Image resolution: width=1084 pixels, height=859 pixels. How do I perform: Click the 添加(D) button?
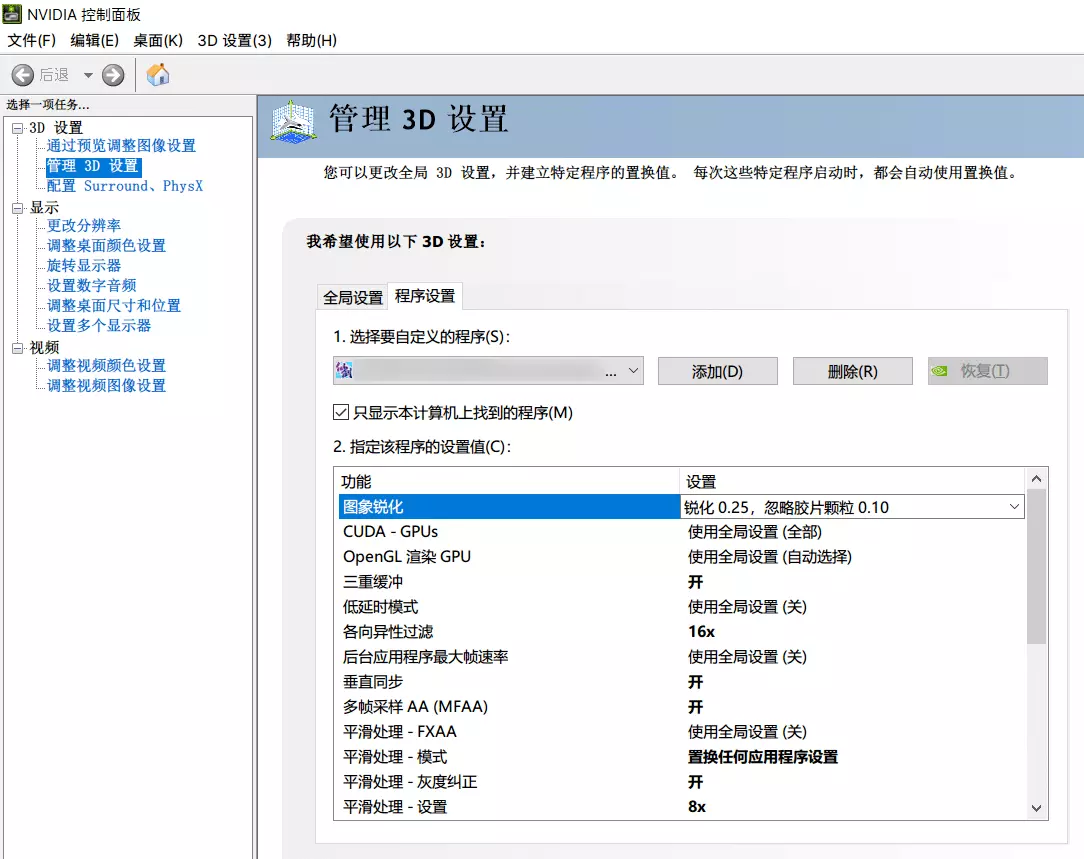(718, 371)
